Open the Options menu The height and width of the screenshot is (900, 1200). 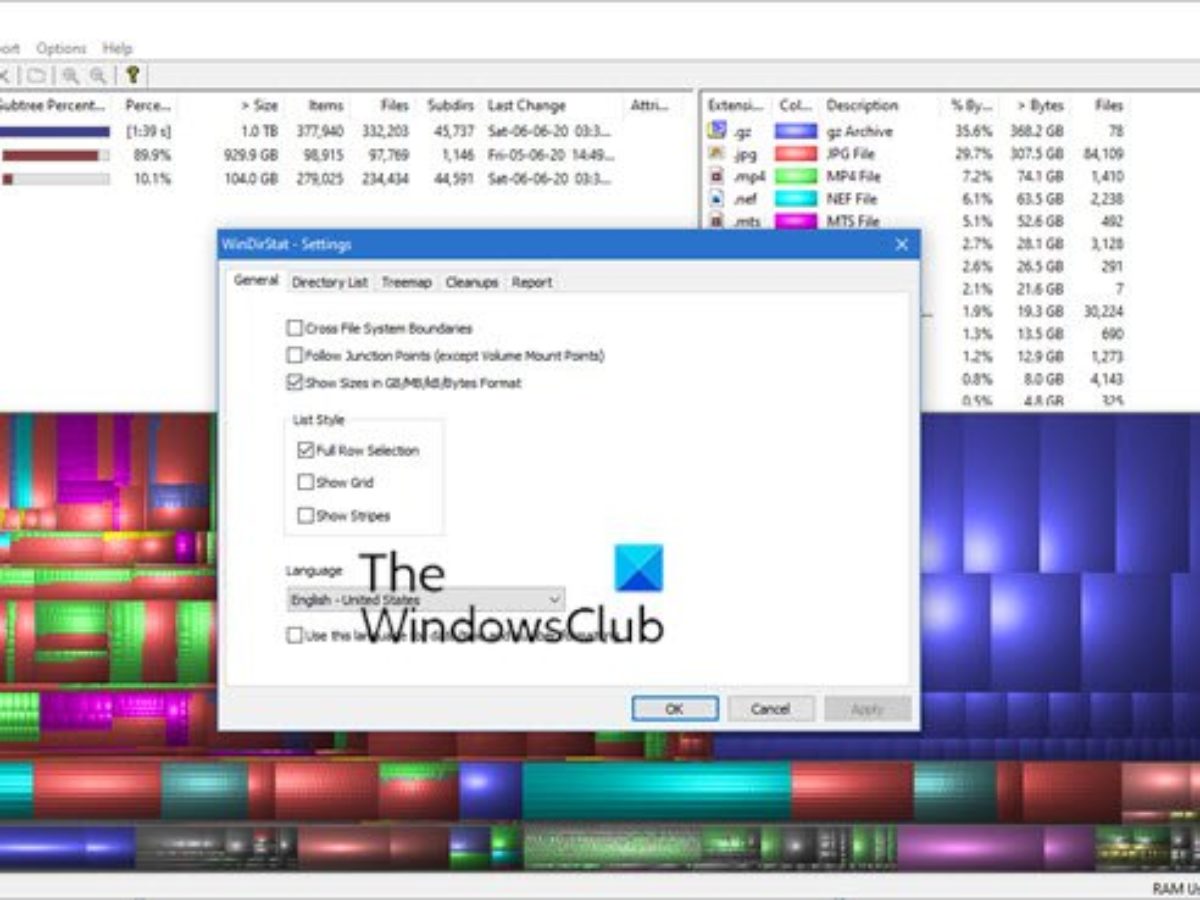tap(61, 48)
